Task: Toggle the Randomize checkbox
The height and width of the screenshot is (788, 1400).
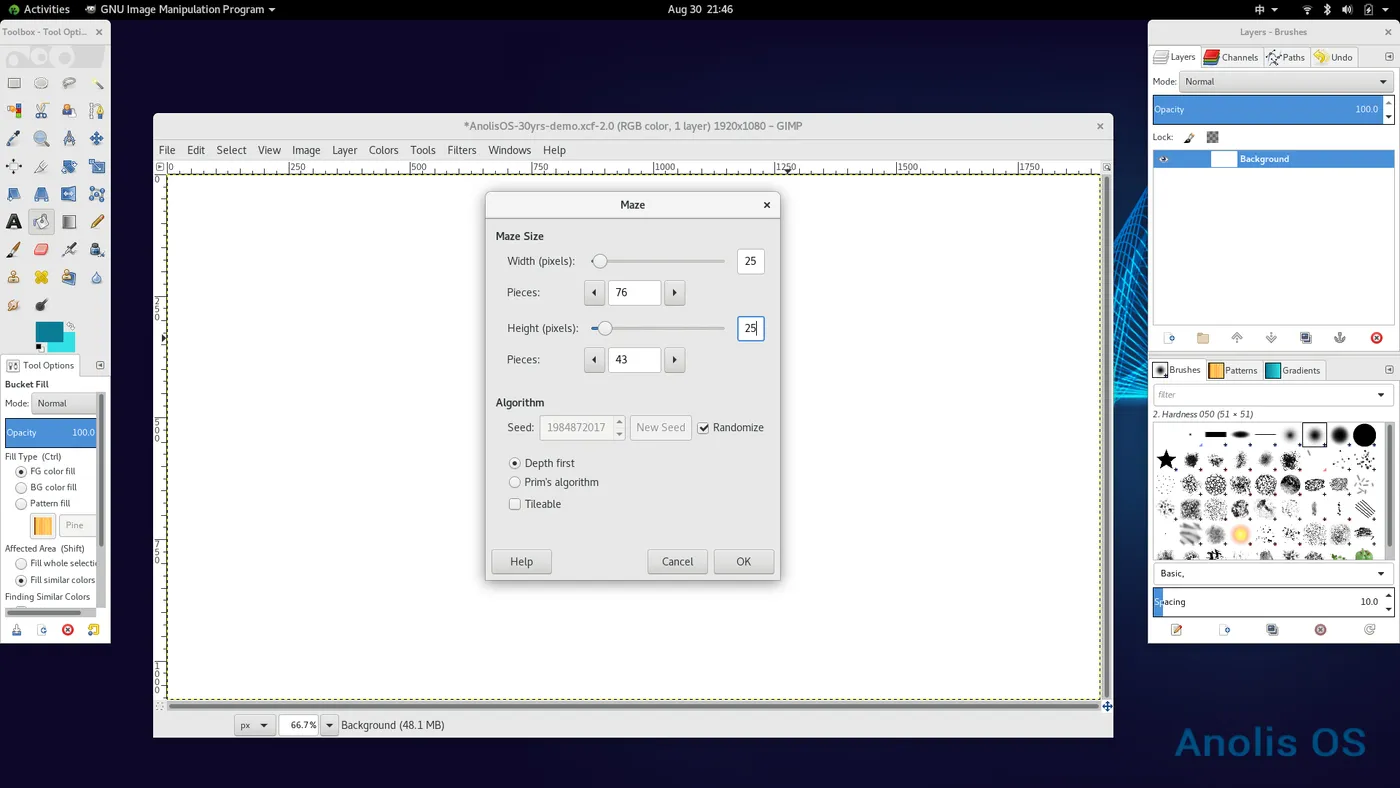Action: click(703, 428)
